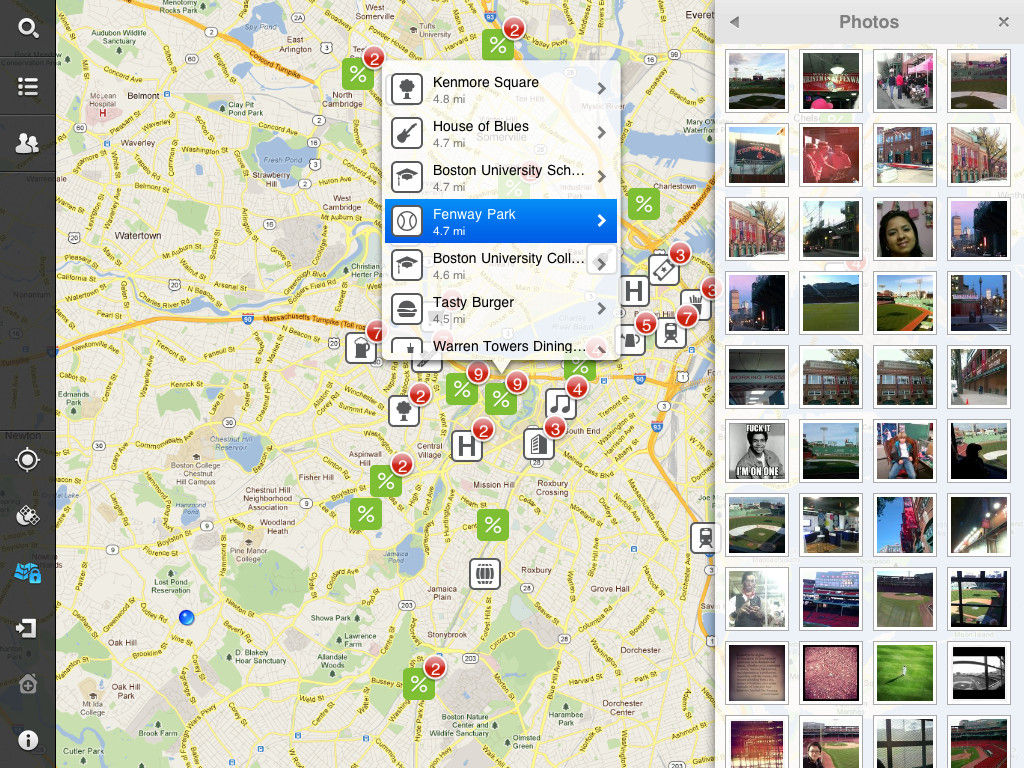1024x768 pixels.
Task: Tap the burger icon beside Tasty Burger
Action: pos(407,308)
